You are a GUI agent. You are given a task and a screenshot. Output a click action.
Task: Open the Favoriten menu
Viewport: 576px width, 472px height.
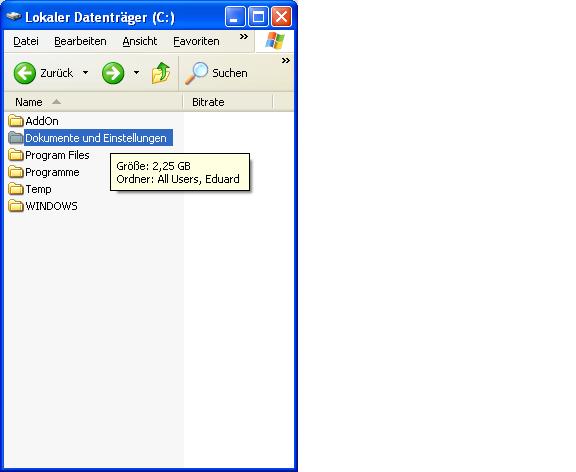click(196, 41)
